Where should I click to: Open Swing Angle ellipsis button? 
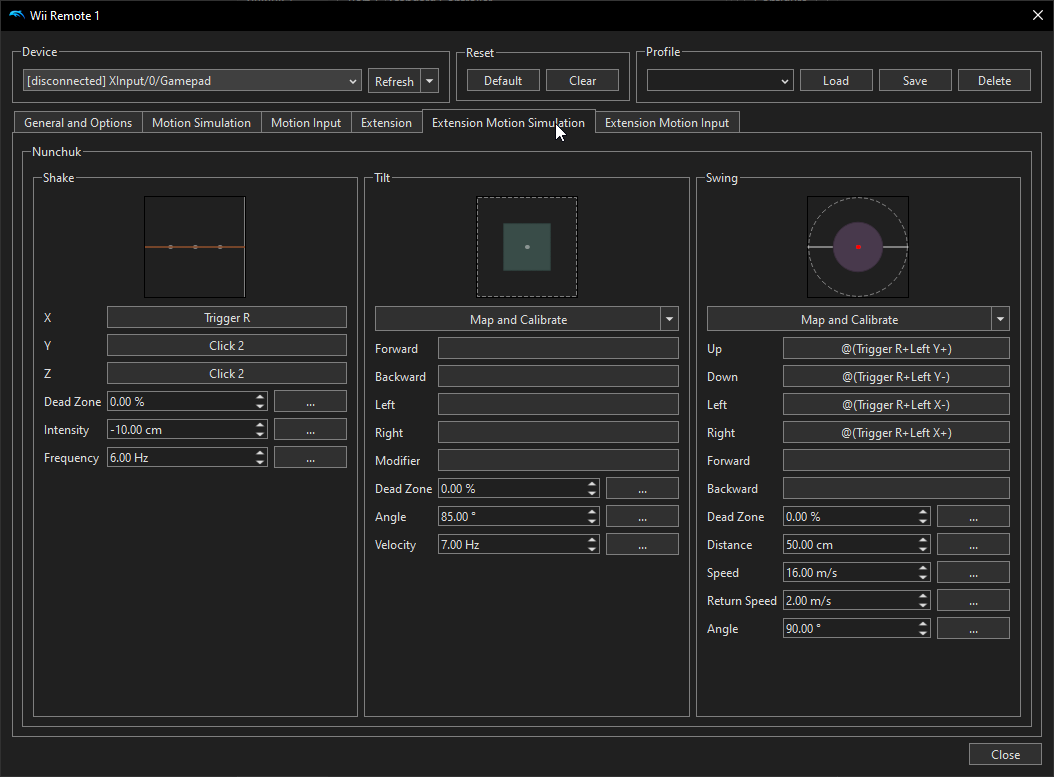pyautogui.click(x=973, y=629)
